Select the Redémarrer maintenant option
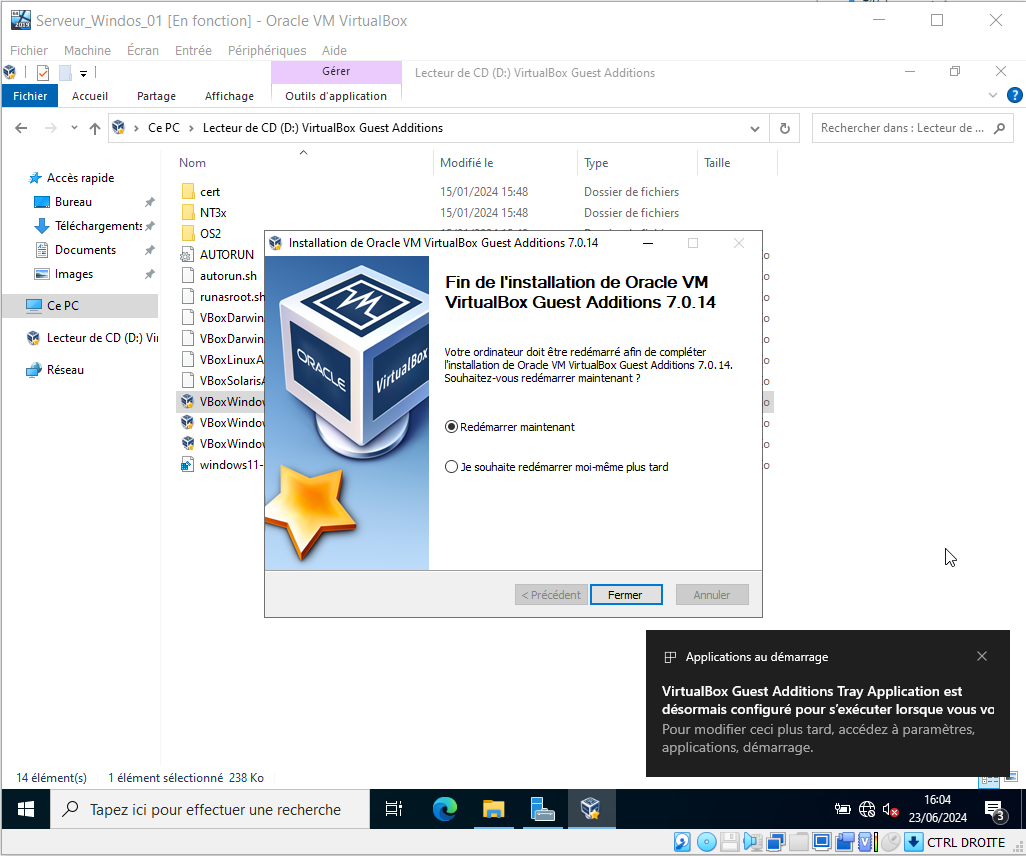This screenshot has width=1026, height=856. click(452, 427)
